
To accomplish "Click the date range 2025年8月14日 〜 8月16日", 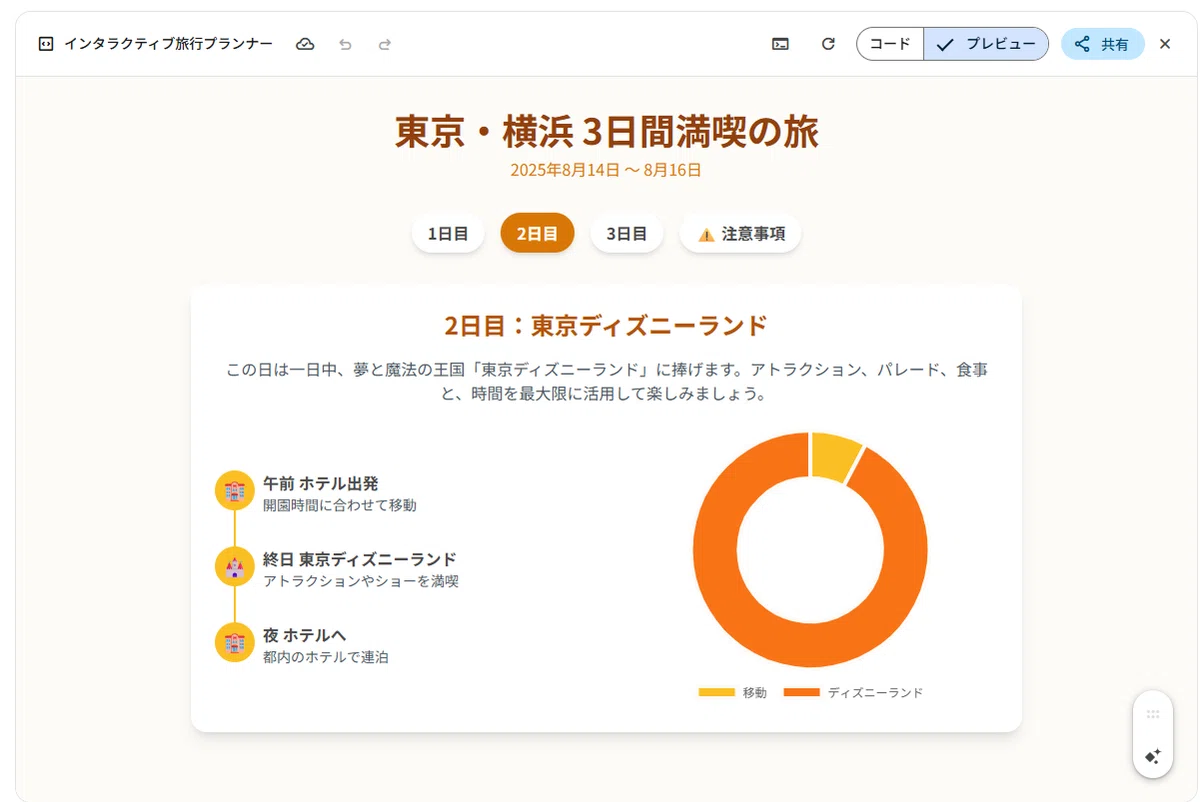I will [x=606, y=170].
